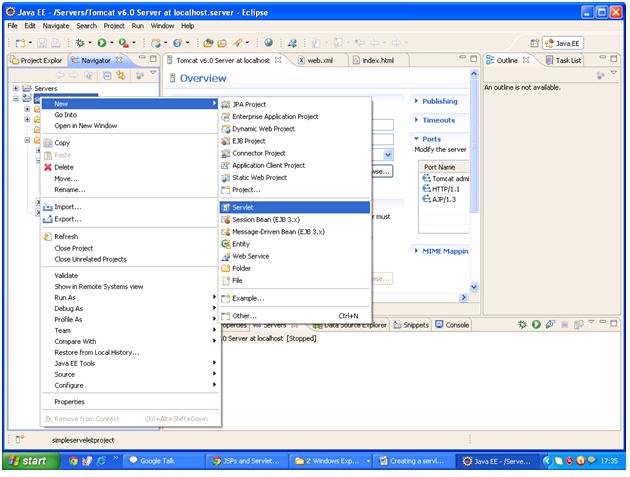
Task: Open the Window menu
Action: (x=162, y=26)
